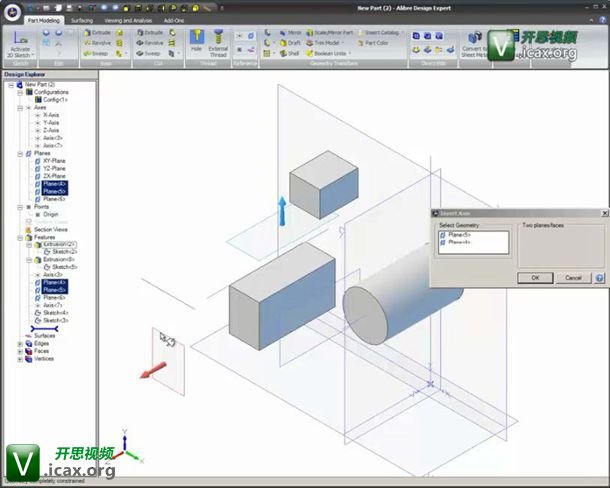Screen dimensions: 610x488
Task: Select Plane<5> in the Select Geometry list
Action: (x=459, y=235)
